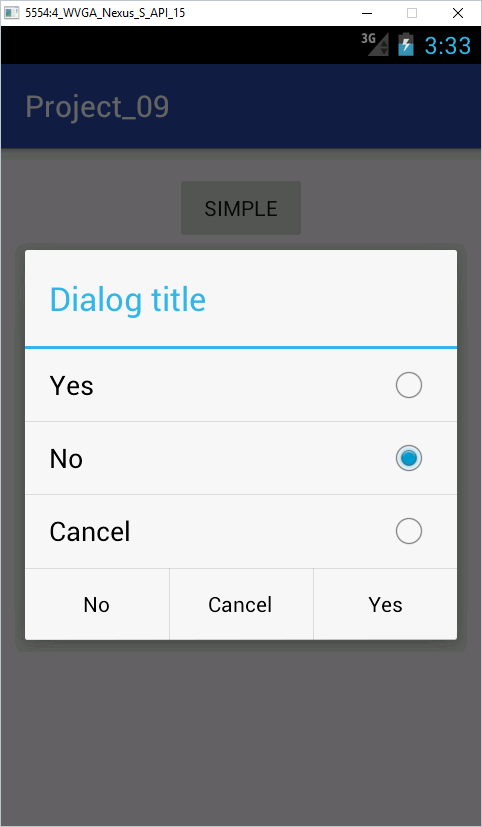Image resolution: width=482 pixels, height=827 pixels.
Task: Close the emulator window
Action: pos(458,13)
